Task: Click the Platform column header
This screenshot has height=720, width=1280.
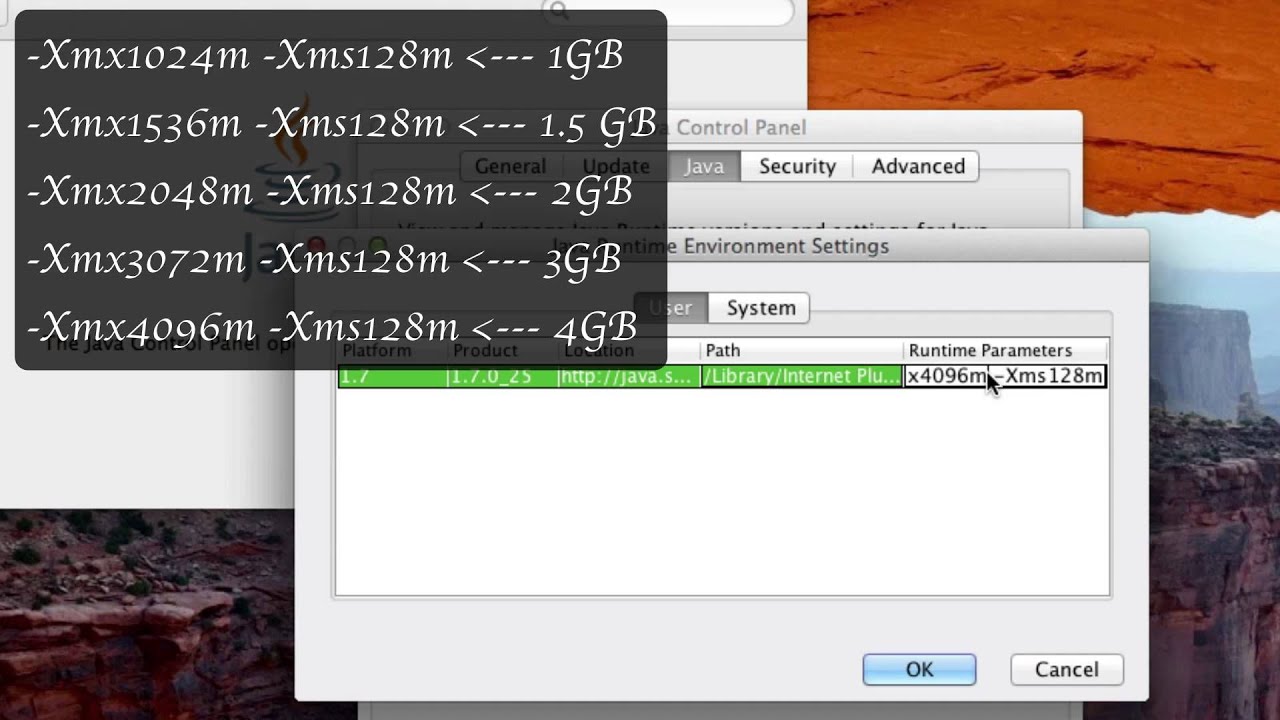Action: click(391, 351)
